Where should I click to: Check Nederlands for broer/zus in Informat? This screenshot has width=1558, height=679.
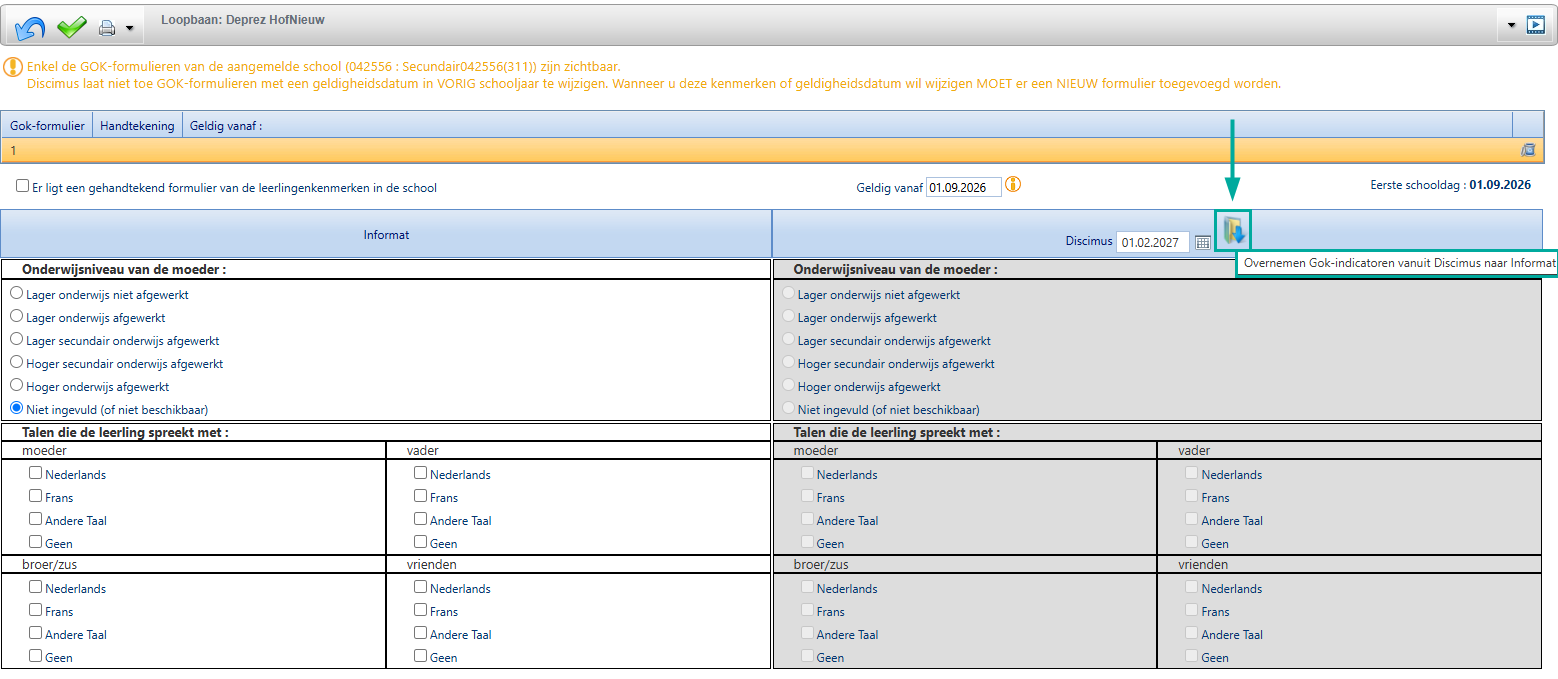pos(36,587)
